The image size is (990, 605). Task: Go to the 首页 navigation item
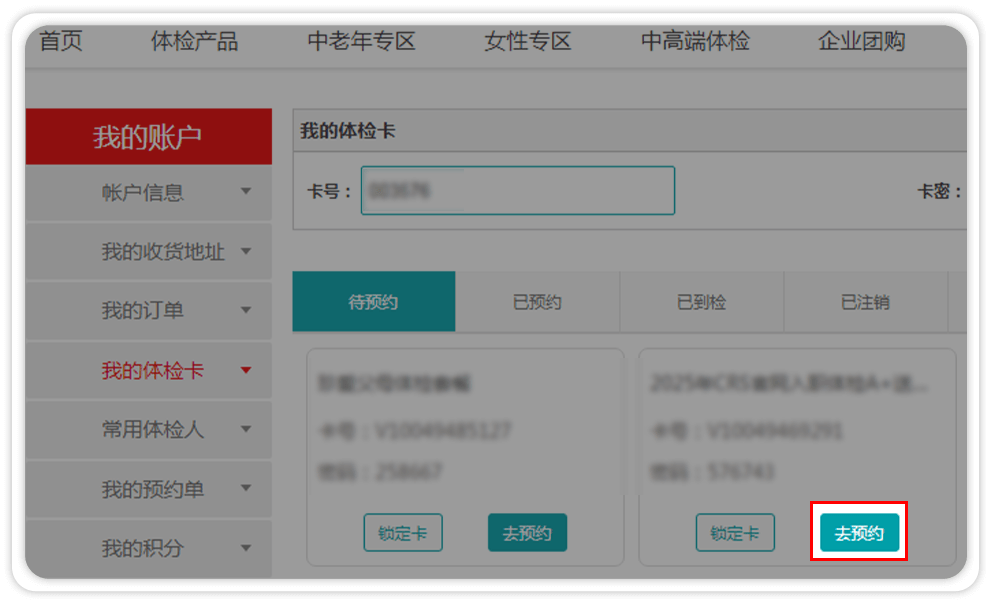click(x=61, y=41)
